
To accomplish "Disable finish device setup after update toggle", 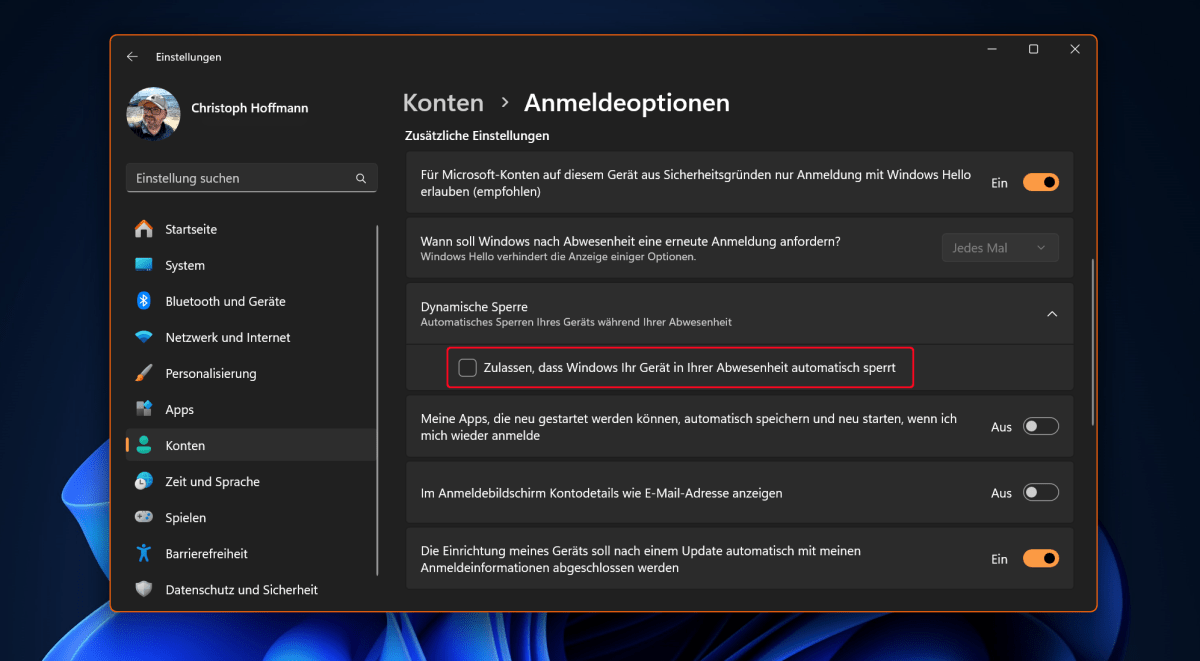I will click(1040, 559).
